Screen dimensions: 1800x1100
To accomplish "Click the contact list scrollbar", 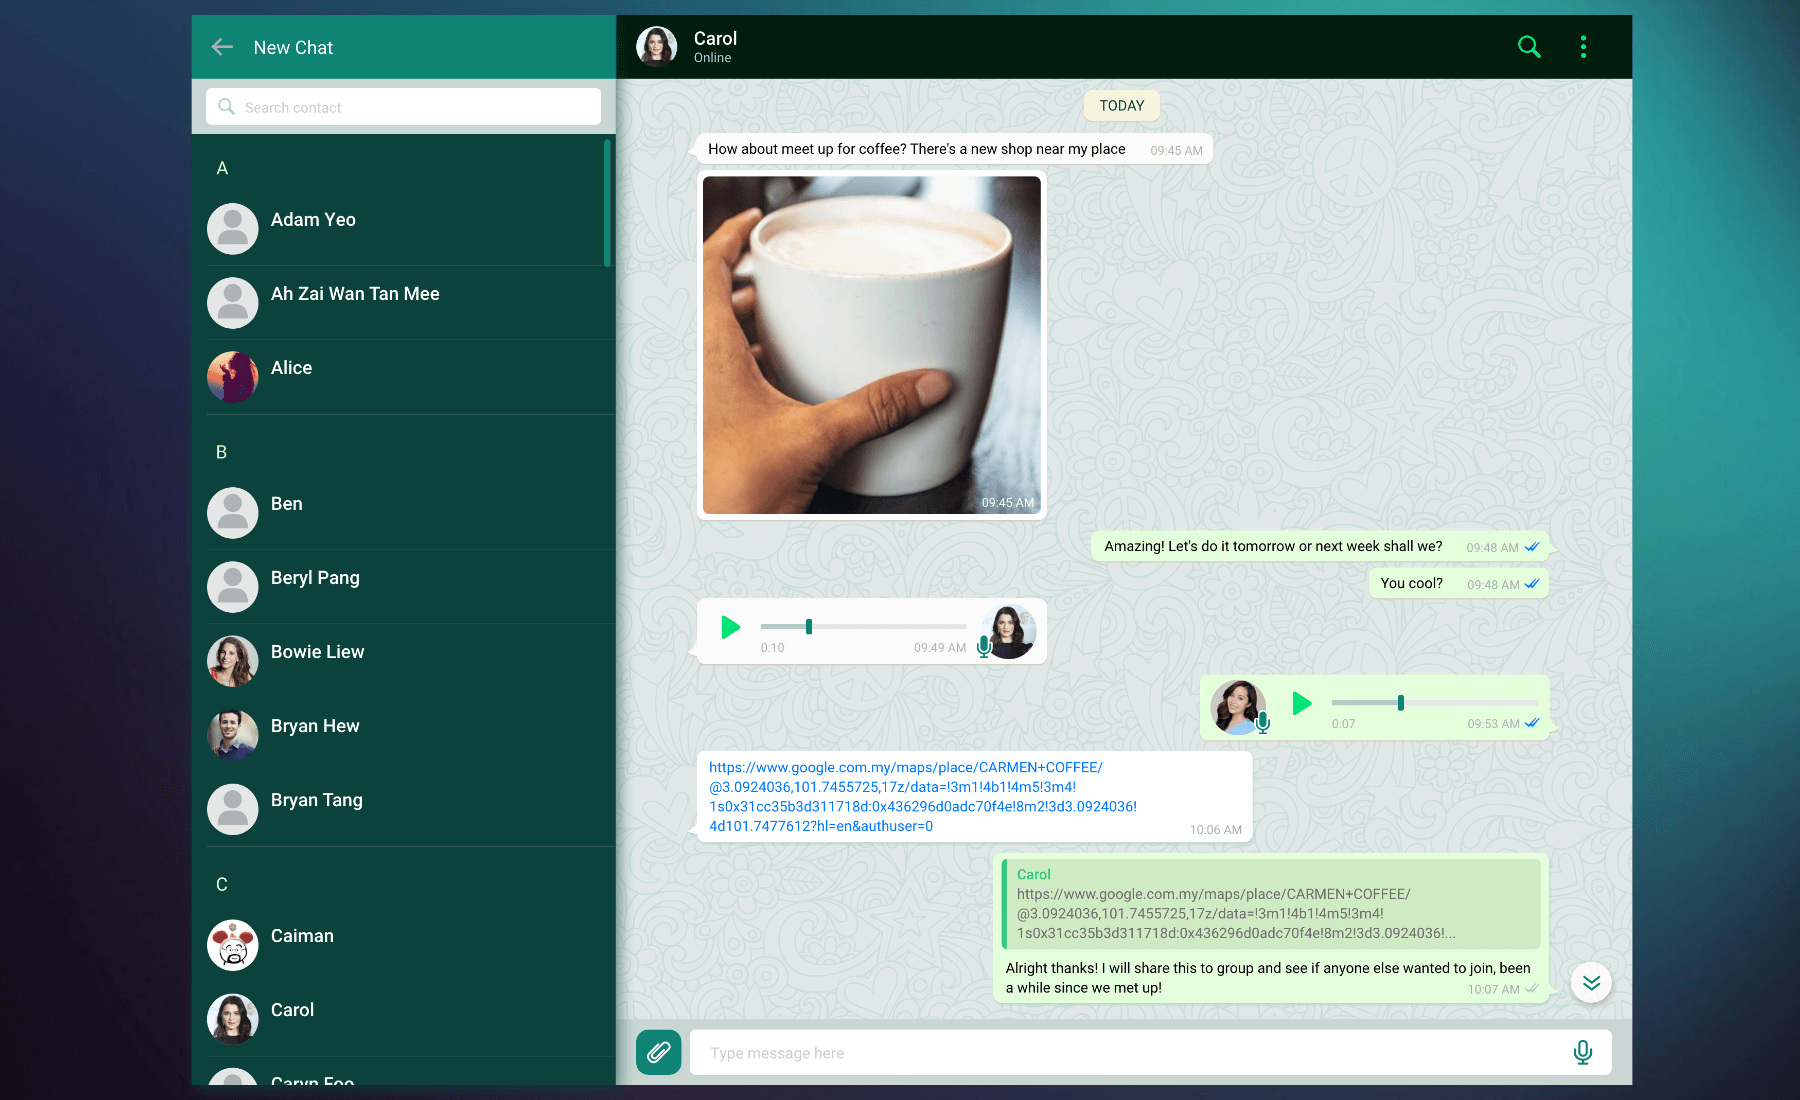I will click(607, 203).
